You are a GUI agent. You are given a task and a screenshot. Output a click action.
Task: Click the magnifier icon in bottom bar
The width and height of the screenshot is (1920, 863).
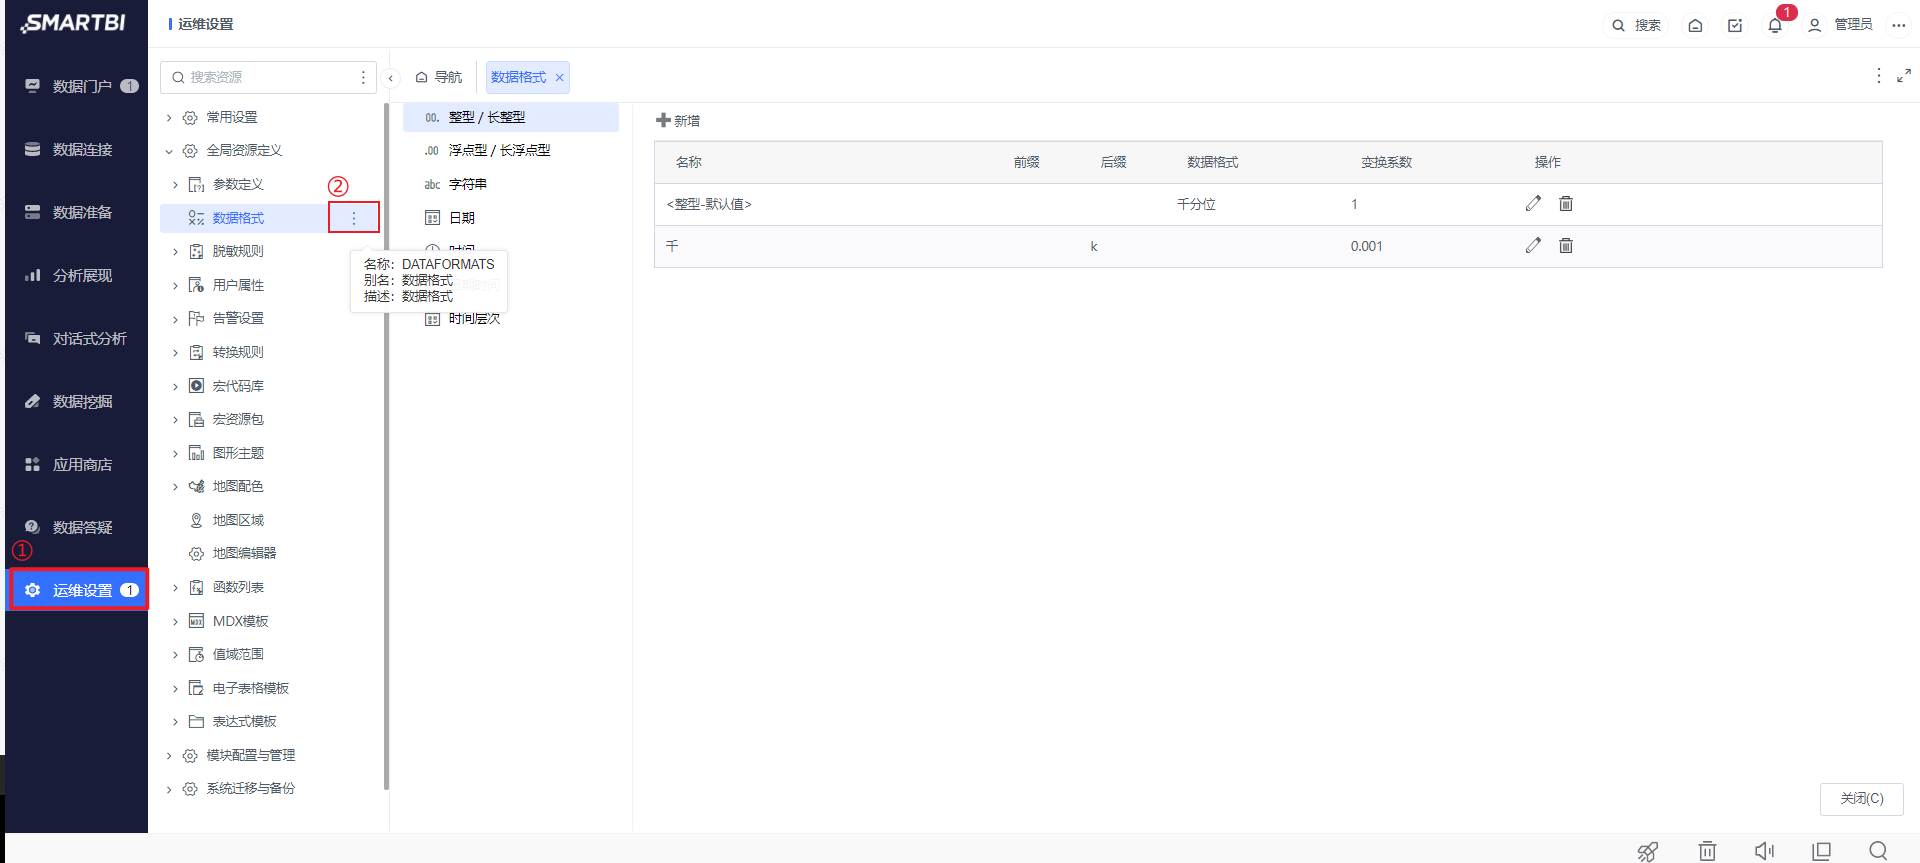(x=1878, y=851)
